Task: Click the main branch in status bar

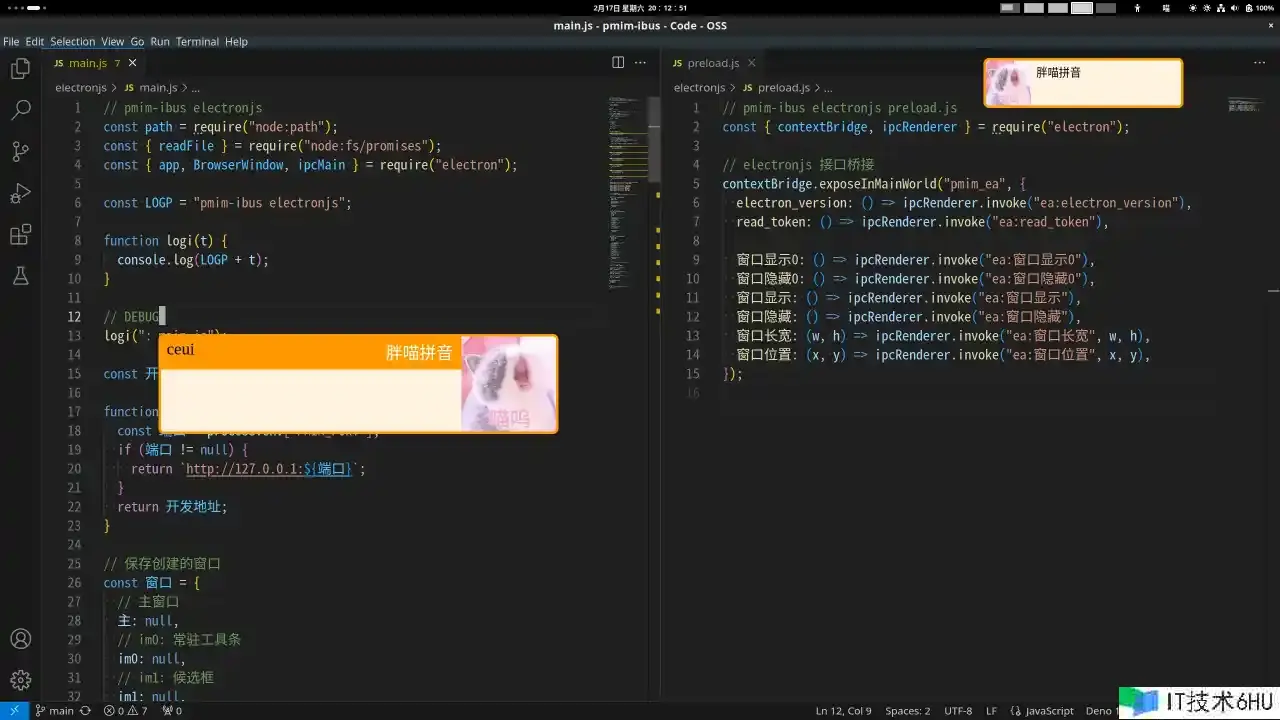Action: coord(54,711)
